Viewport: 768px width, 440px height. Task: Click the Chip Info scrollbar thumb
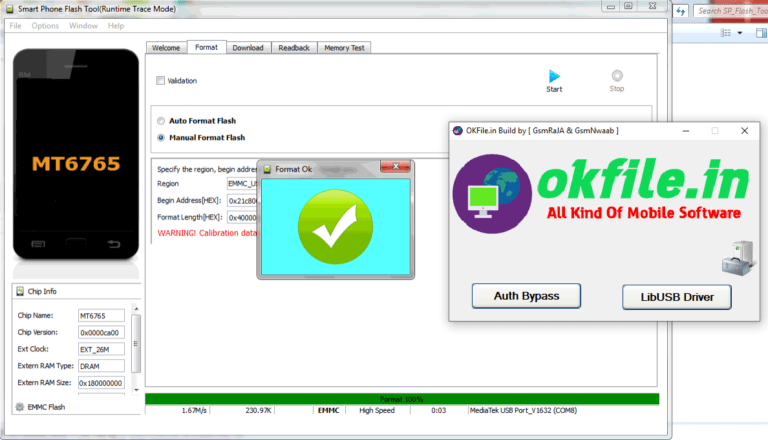point(137,343)
